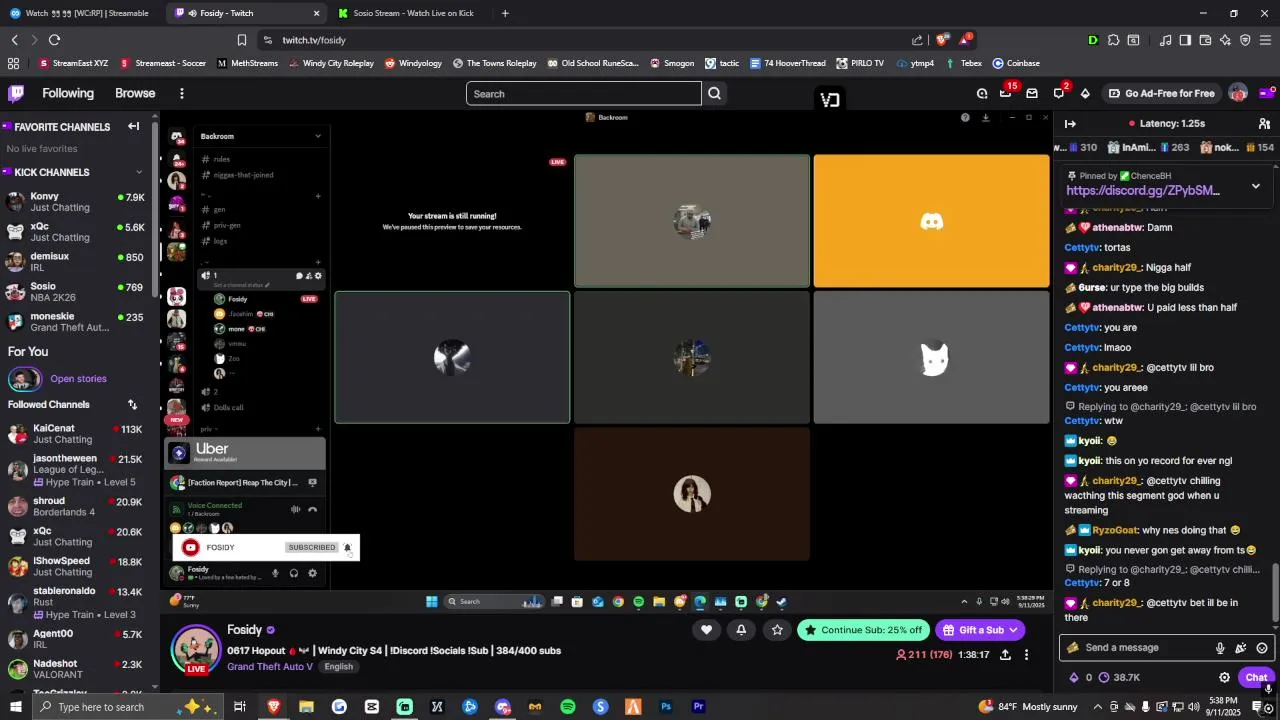Open the chat community users icon
Screen dimensions: 1280x720
pos(1264,123)
